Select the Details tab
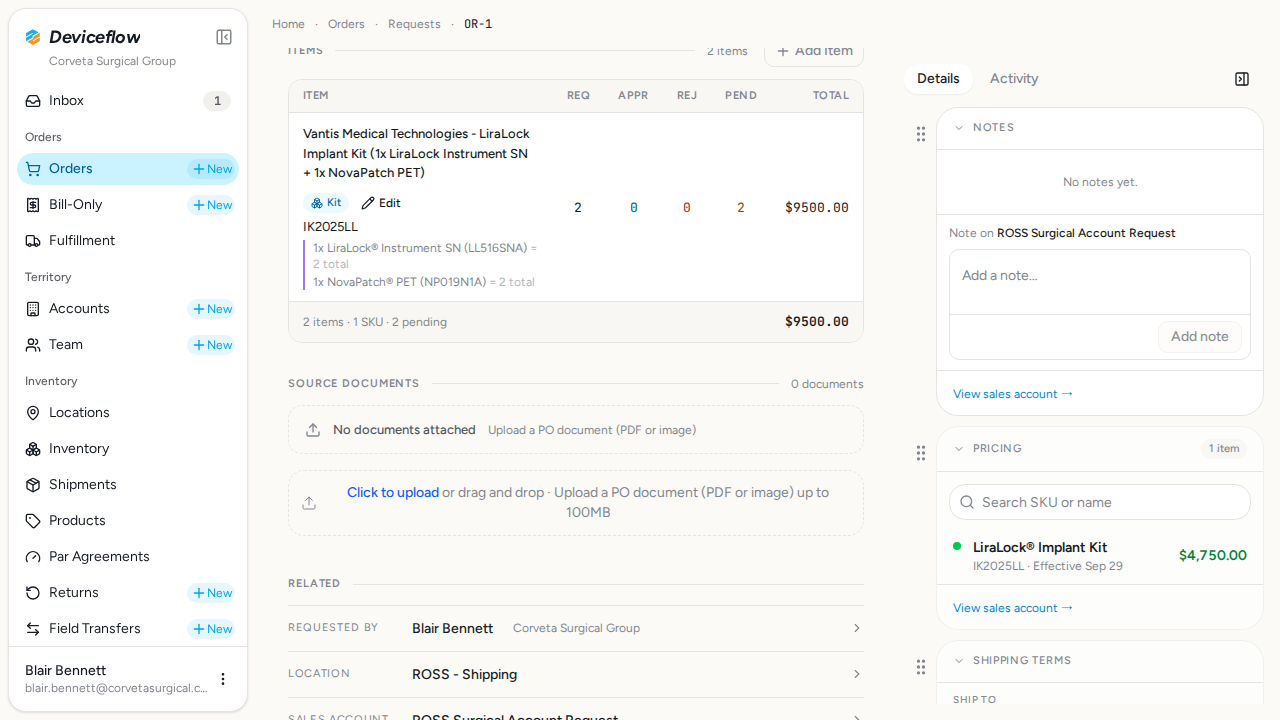 [x=938, y=79]
